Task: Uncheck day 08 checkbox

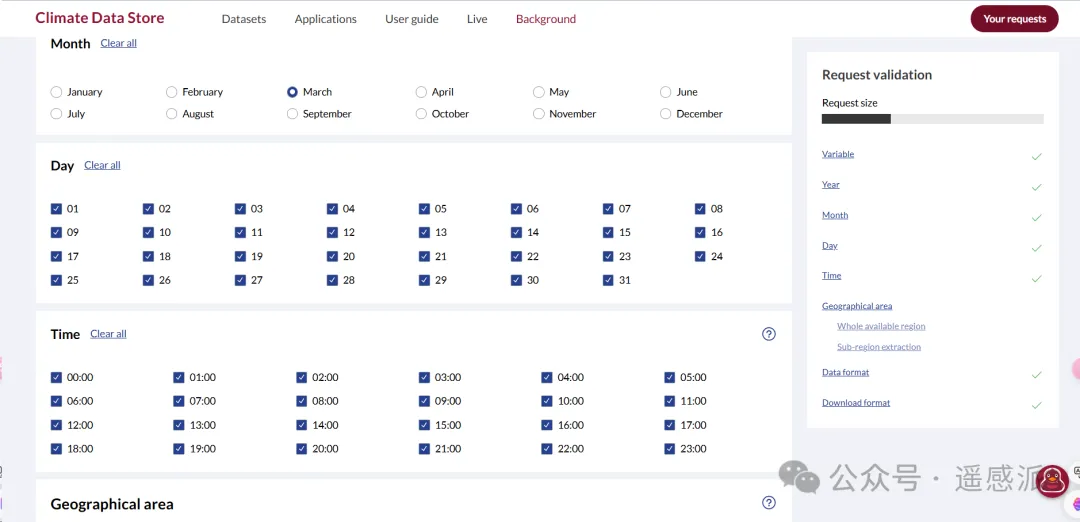Action: coord(700,209)
